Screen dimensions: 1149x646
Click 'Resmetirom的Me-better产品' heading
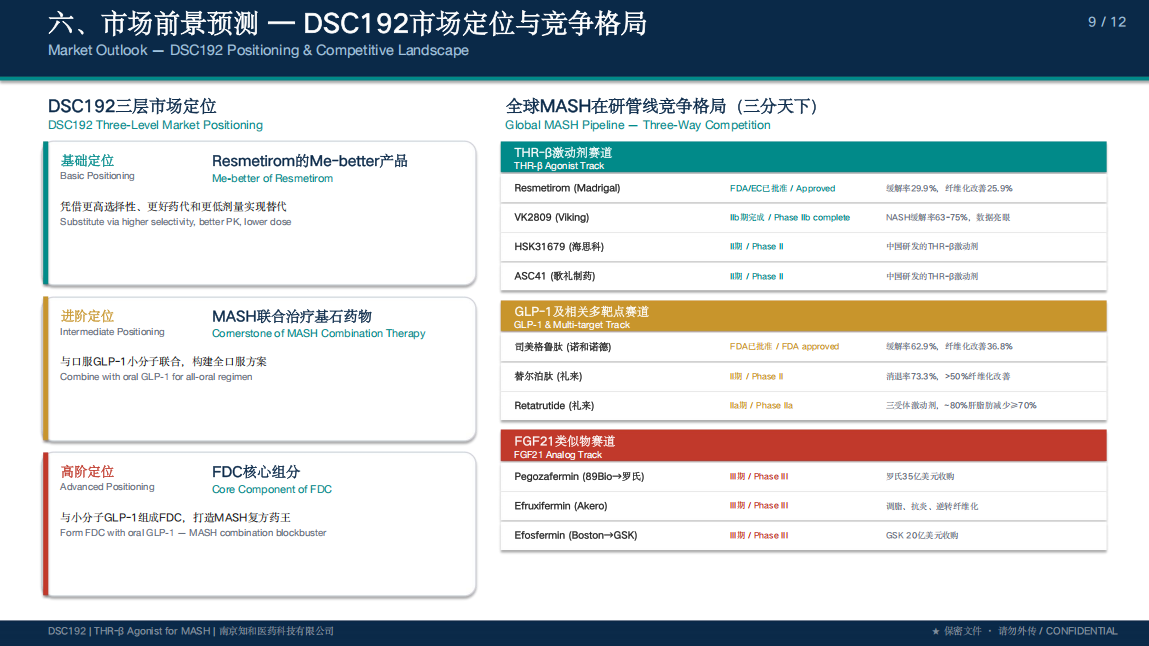[309, 161]
